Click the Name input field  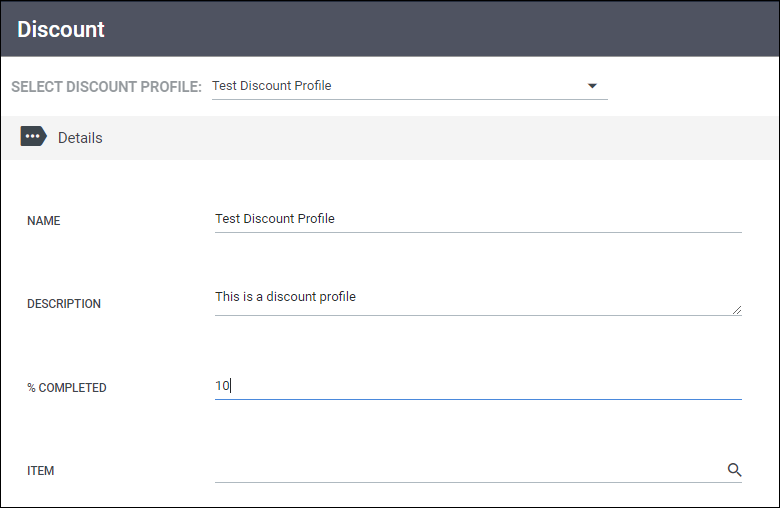(478, 219)
